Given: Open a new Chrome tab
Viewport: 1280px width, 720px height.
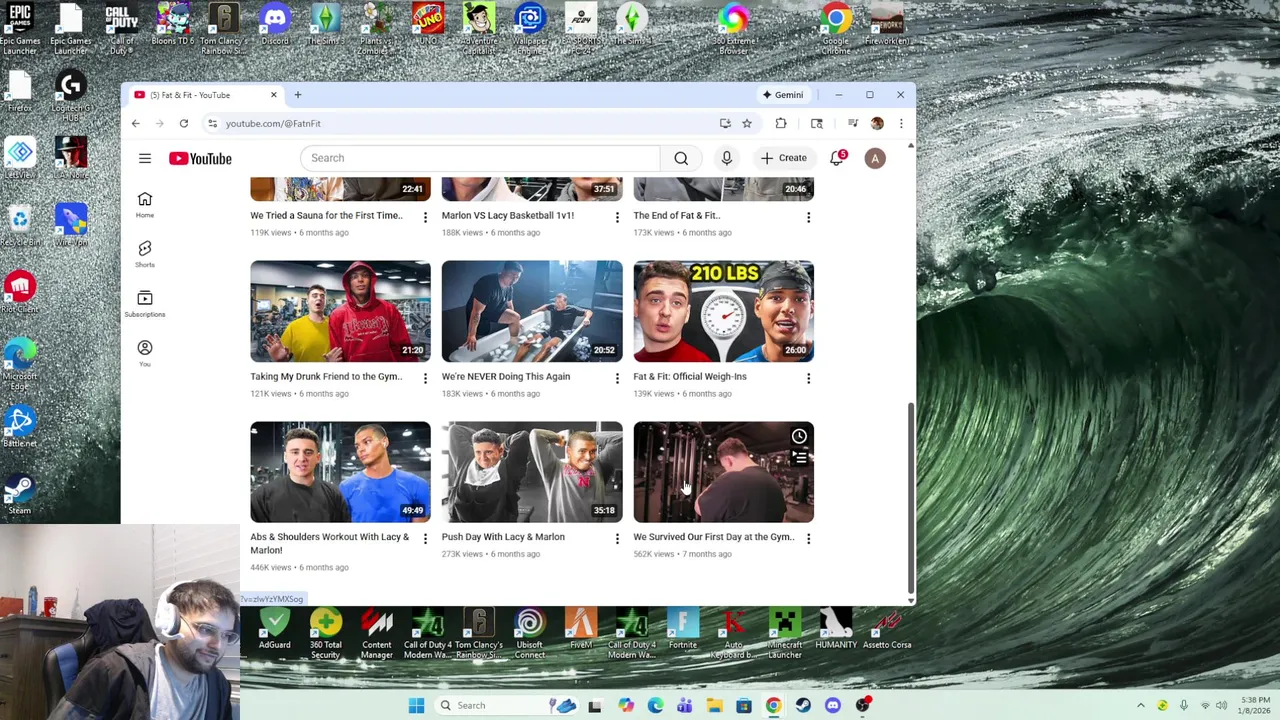Looking at the screenshot, I should click(297, 95).
